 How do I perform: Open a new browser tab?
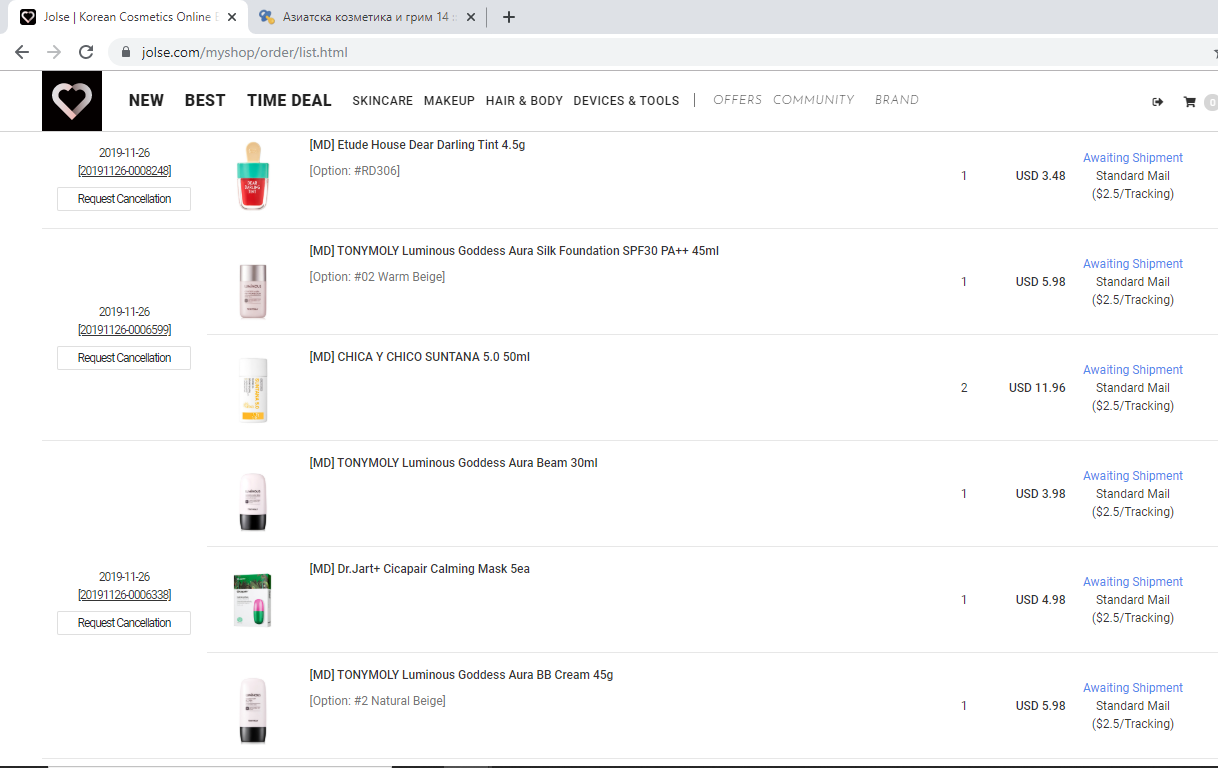click(x=508, y=17)
